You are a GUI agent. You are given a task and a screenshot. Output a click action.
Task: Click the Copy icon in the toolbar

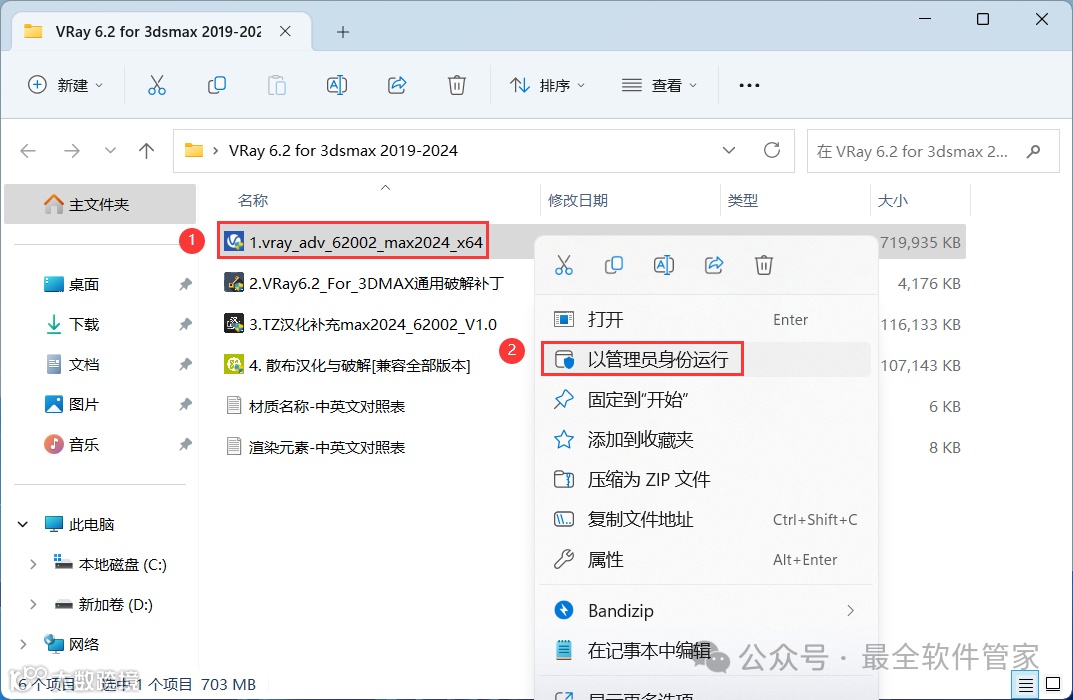point(217,85)
